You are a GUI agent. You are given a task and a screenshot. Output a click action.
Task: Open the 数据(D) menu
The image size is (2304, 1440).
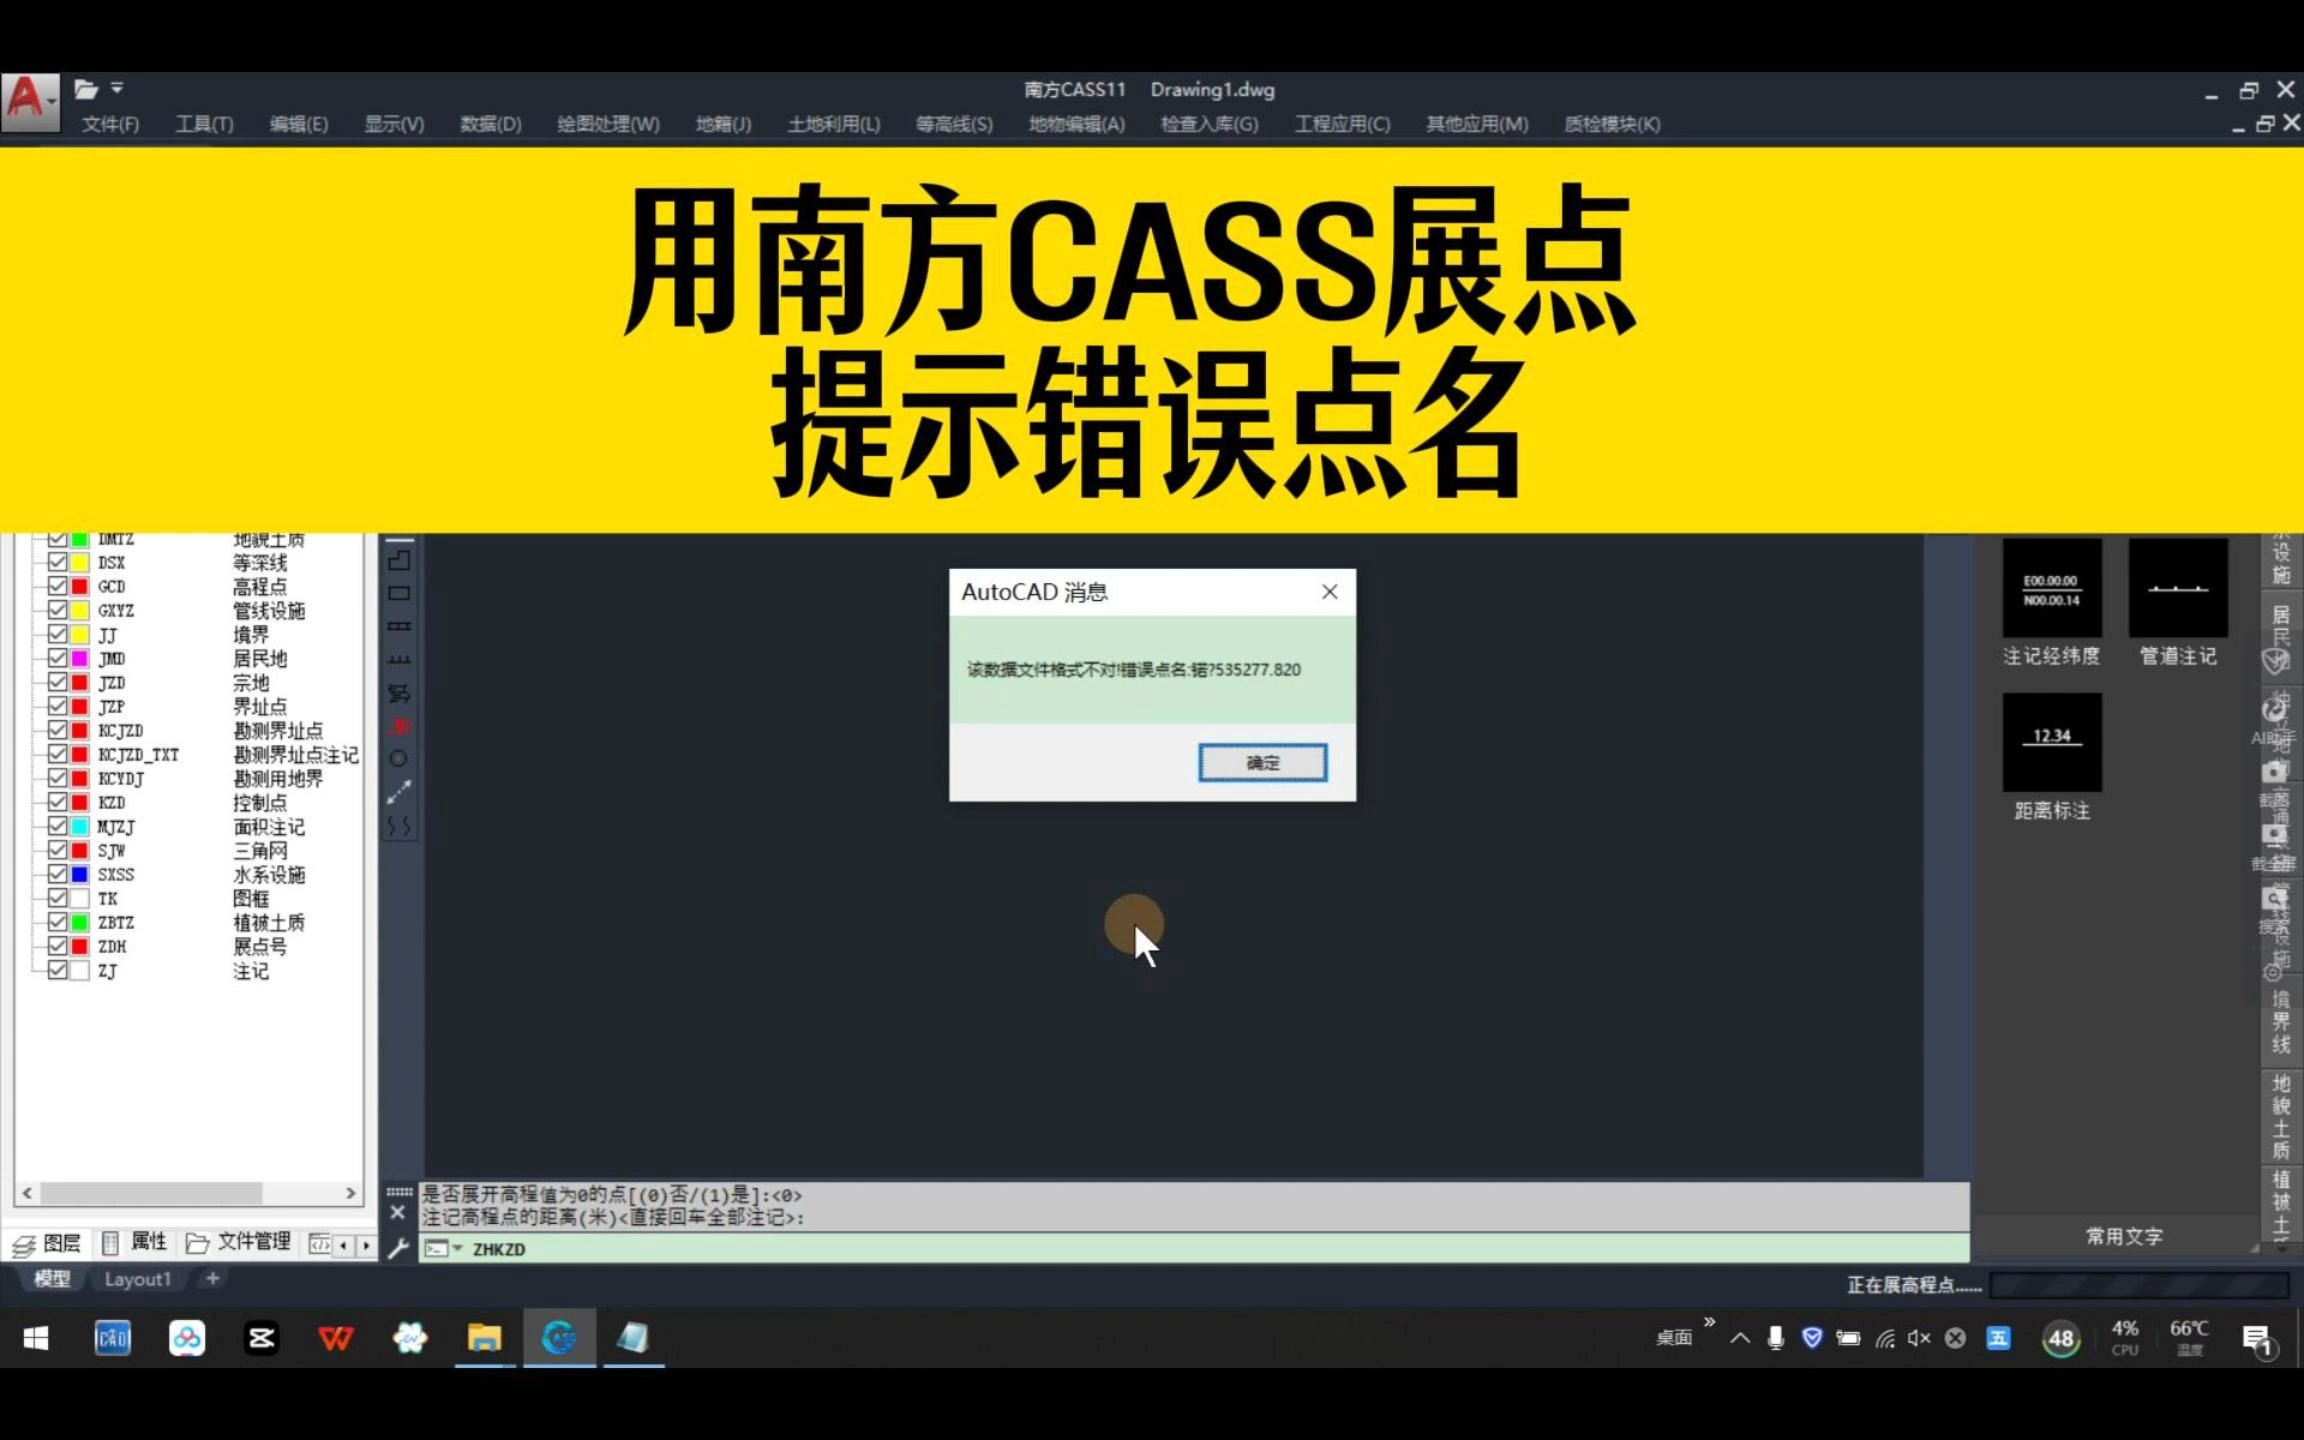(490, 124)
